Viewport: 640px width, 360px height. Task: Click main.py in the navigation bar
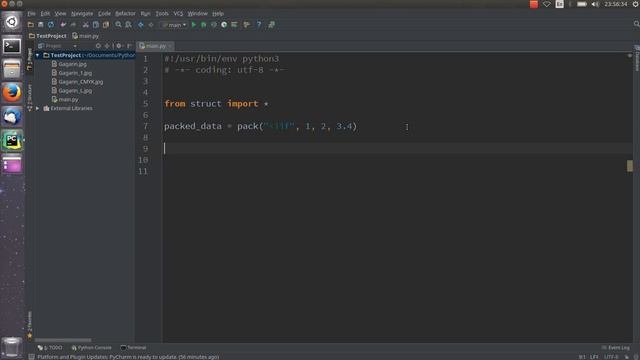click(86, 36)
